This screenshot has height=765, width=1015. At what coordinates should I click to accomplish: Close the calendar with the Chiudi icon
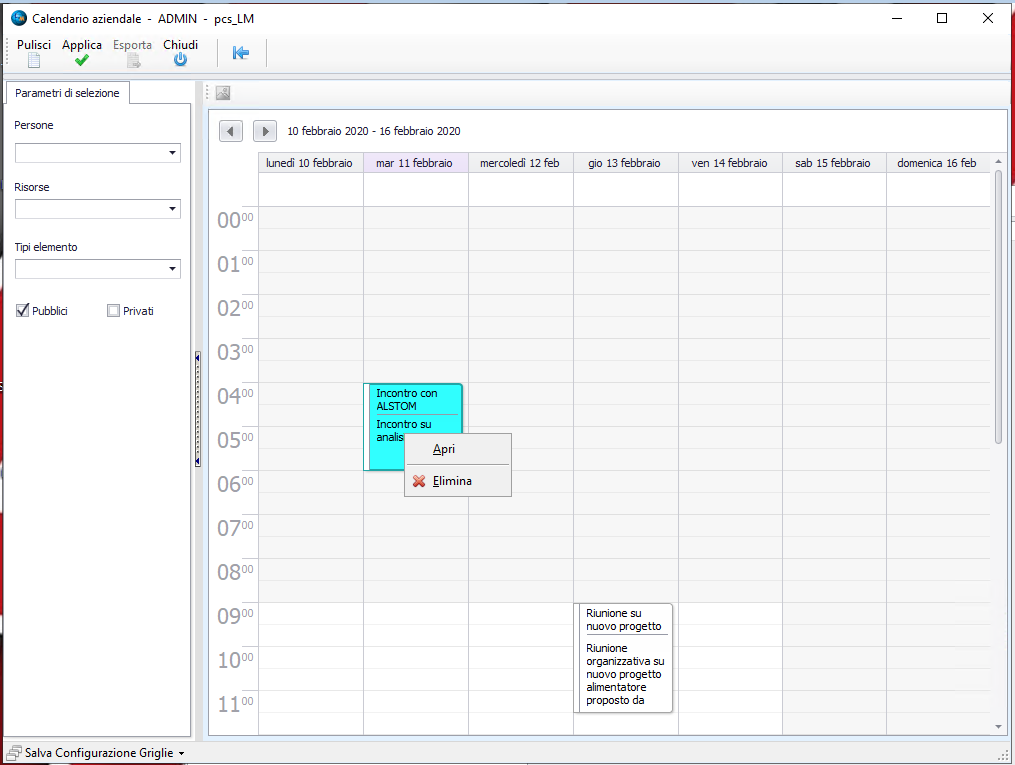(x=180, y=60)
